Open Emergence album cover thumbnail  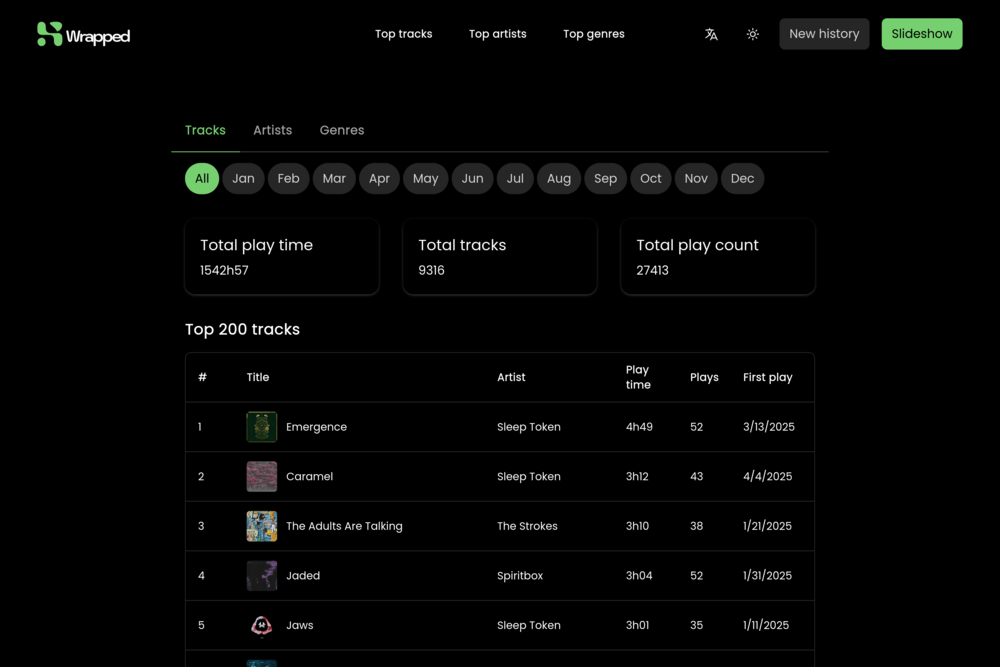coord(262,427)
